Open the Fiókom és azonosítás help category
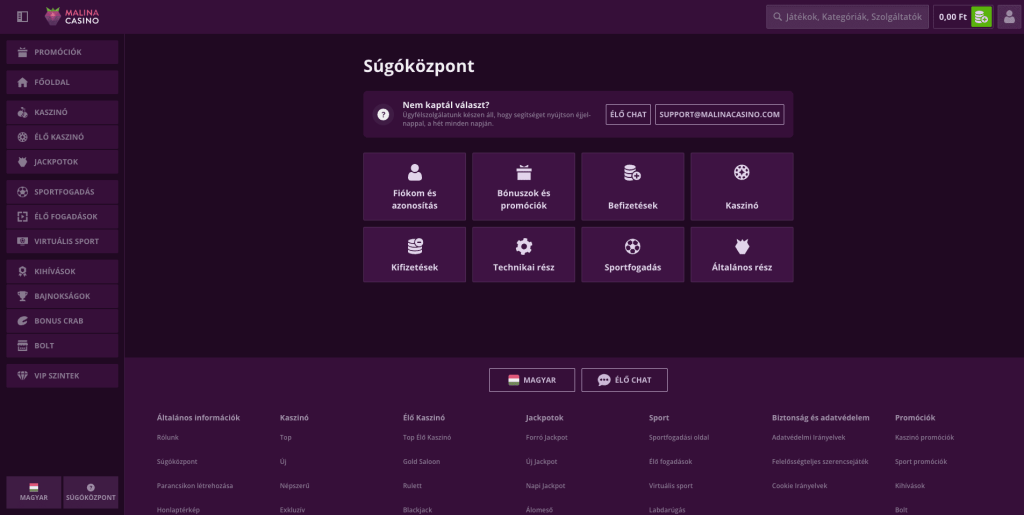1024x515 pixels. click(x=414, y=186)
